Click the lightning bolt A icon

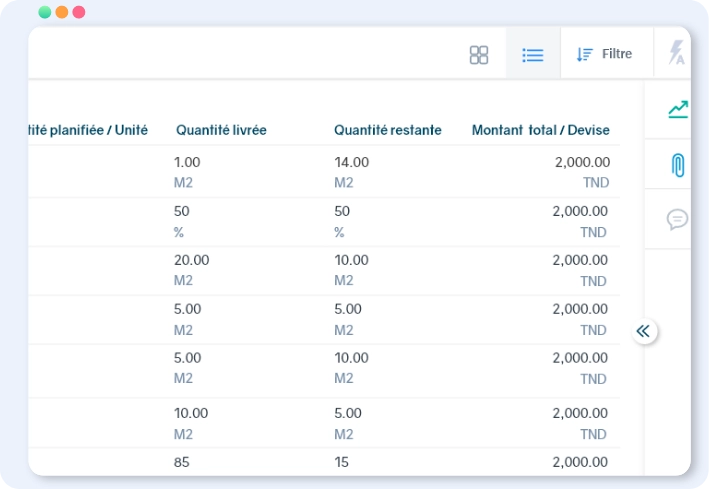[676, 52]
